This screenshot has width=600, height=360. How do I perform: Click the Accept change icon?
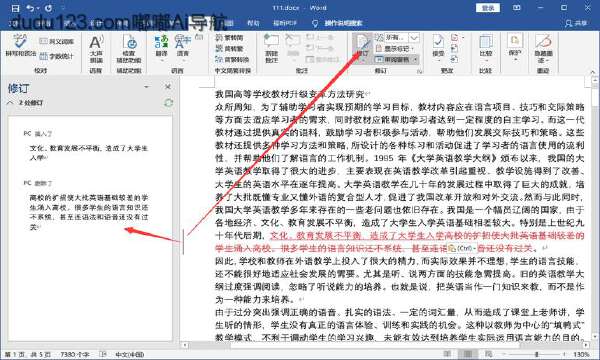438,46
